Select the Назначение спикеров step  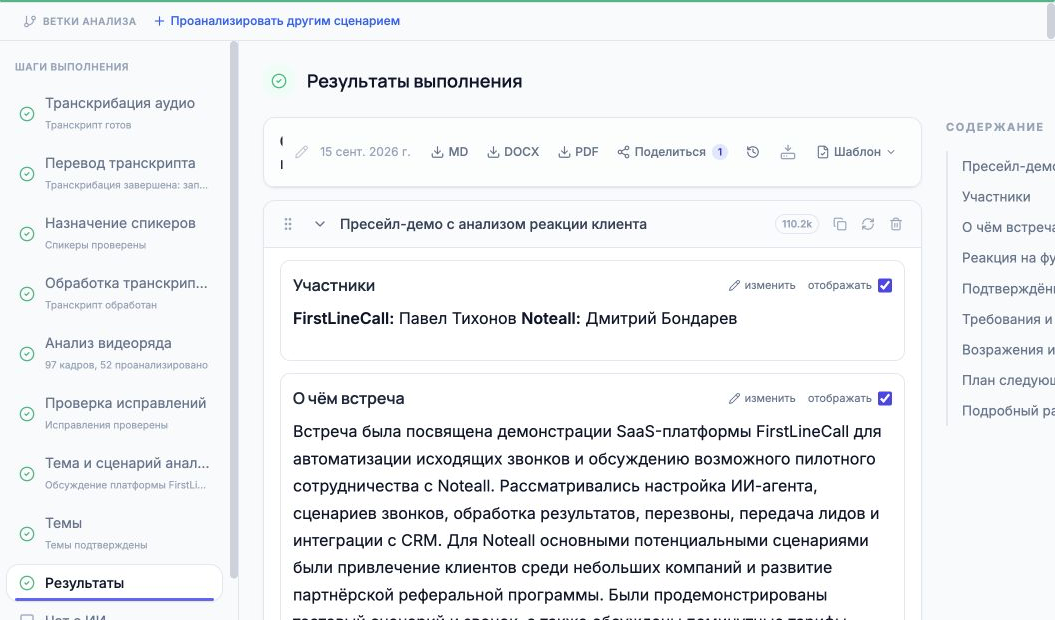coord(114,233)
